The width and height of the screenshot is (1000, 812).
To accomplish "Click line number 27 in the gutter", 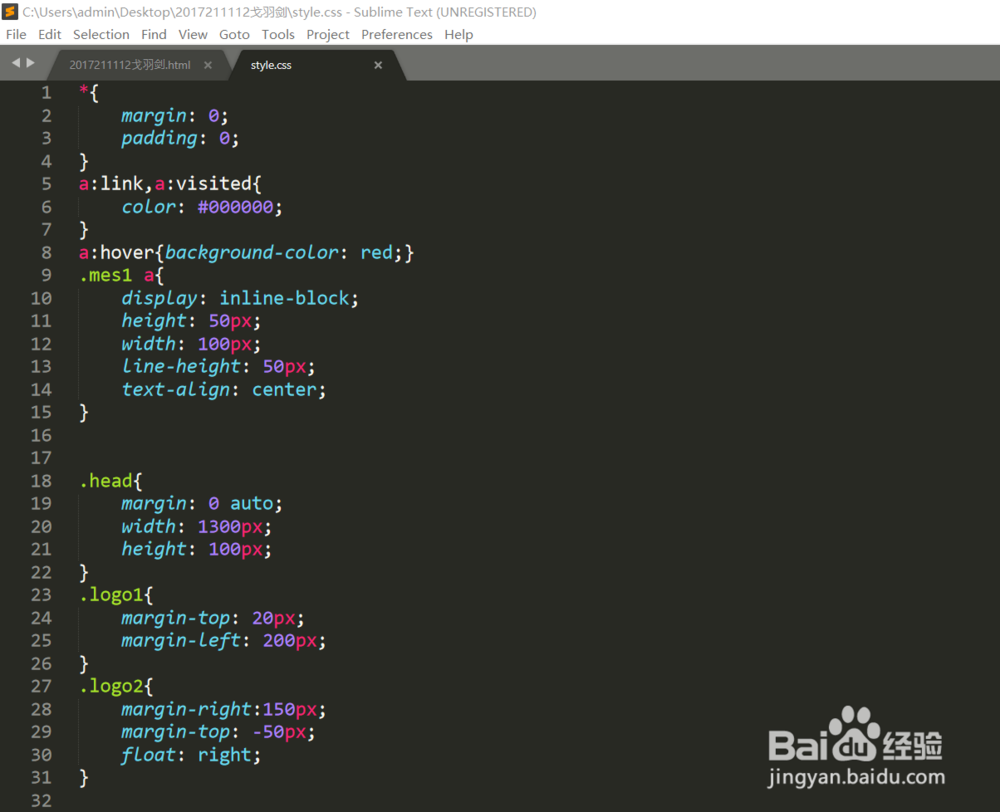I will click(41, 686).
